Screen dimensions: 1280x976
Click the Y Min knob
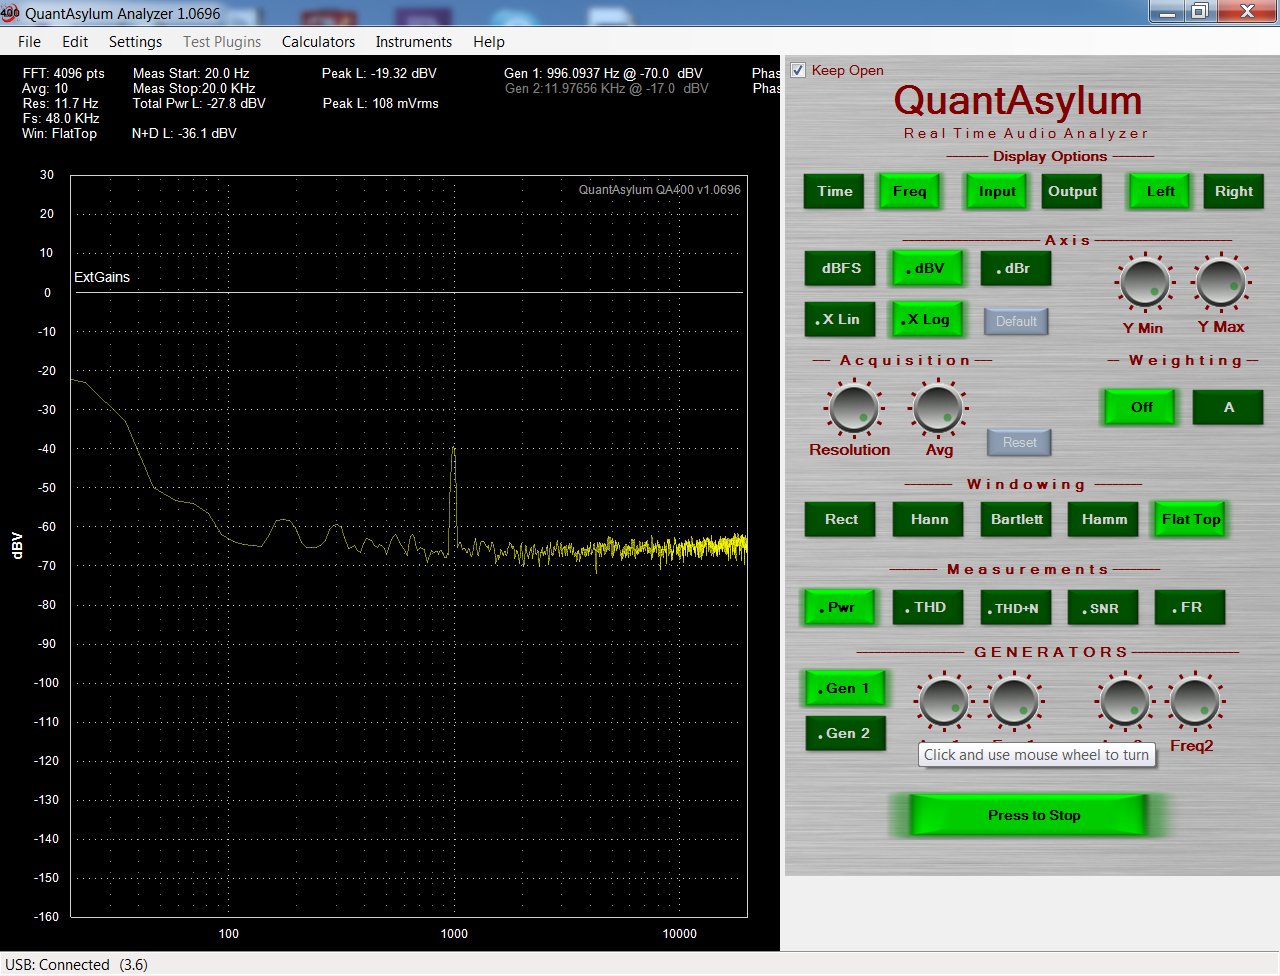tap(1144, 282)
